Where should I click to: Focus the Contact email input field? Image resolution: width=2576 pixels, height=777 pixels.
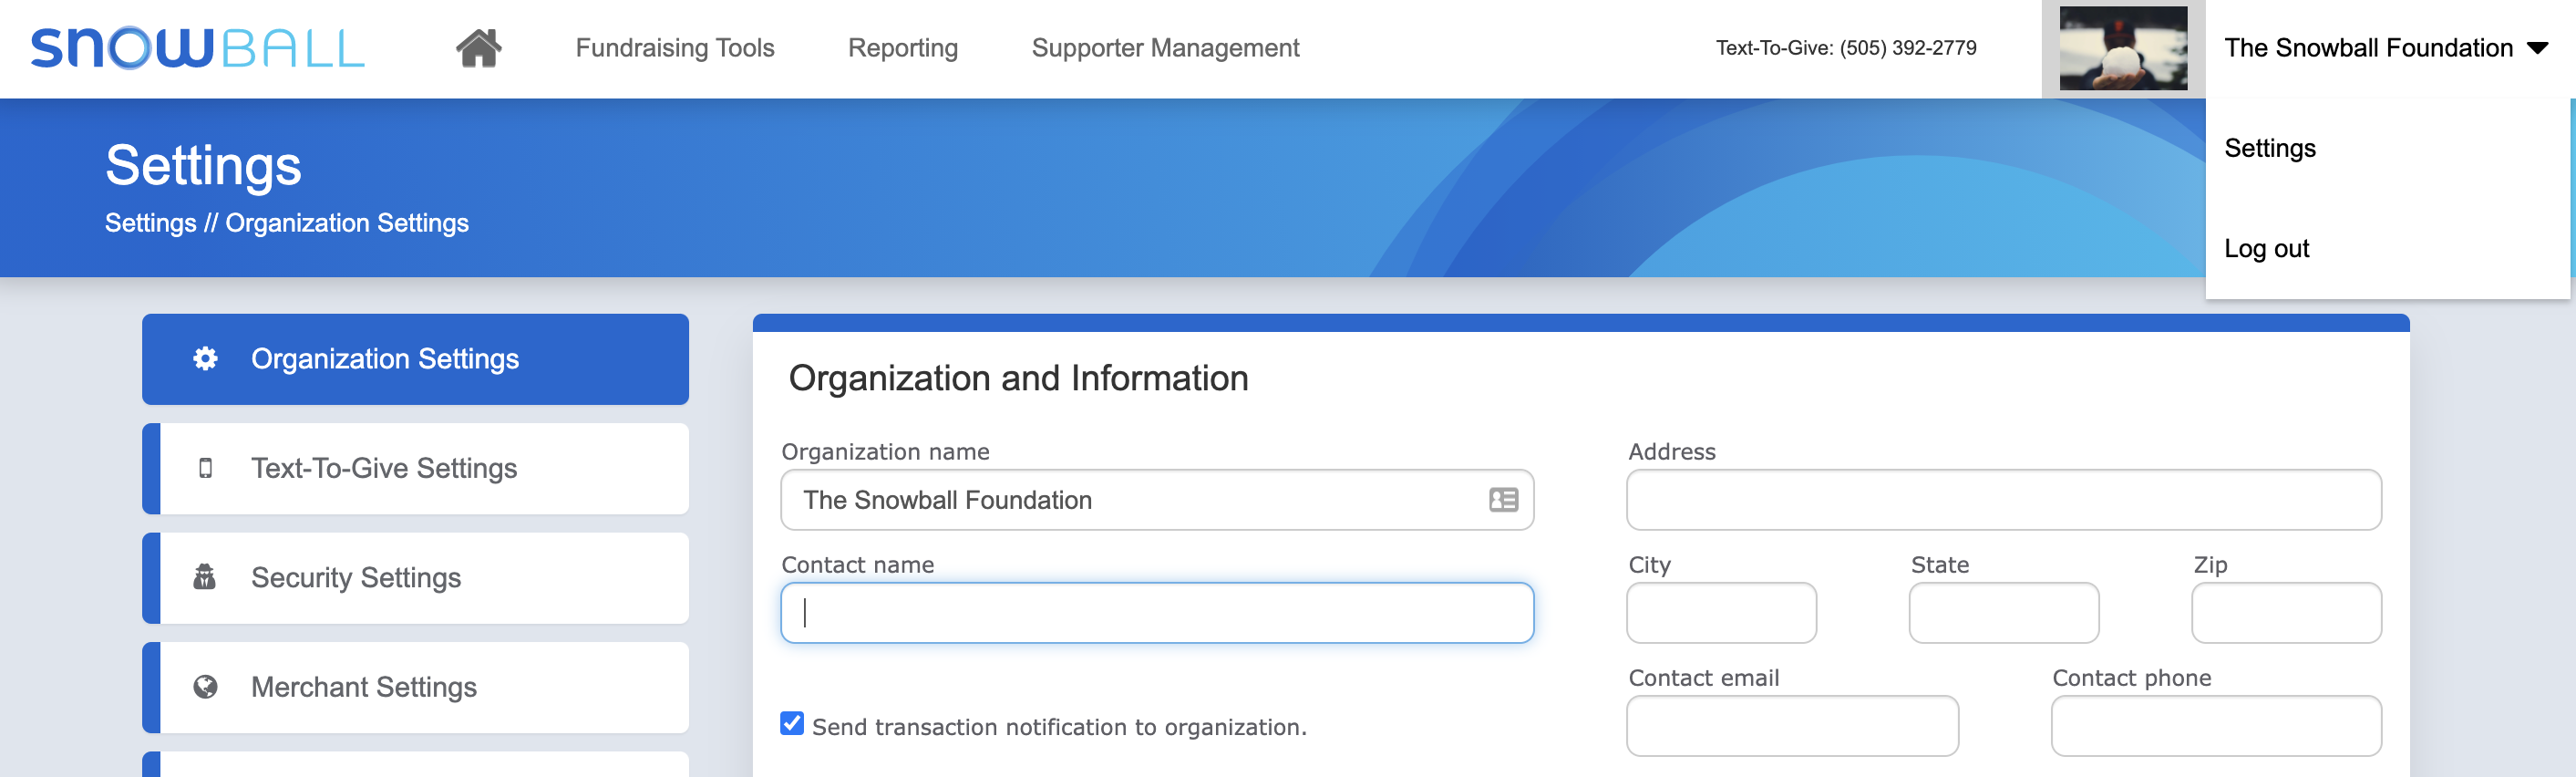tap(1792, 726)
